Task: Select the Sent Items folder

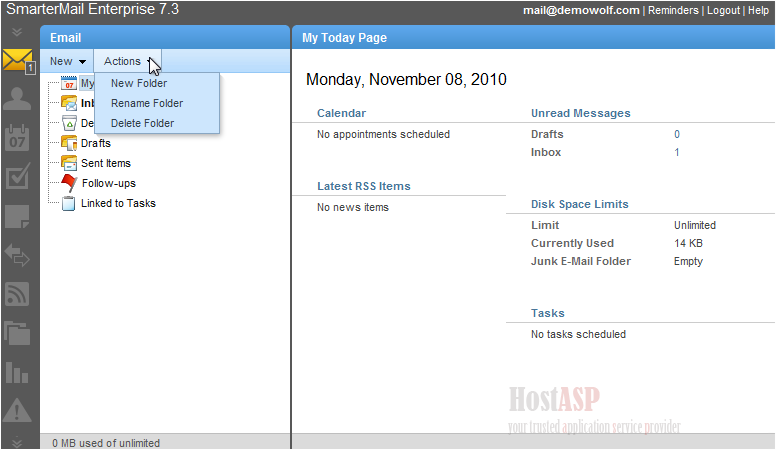Action: (x=106, y=163)
